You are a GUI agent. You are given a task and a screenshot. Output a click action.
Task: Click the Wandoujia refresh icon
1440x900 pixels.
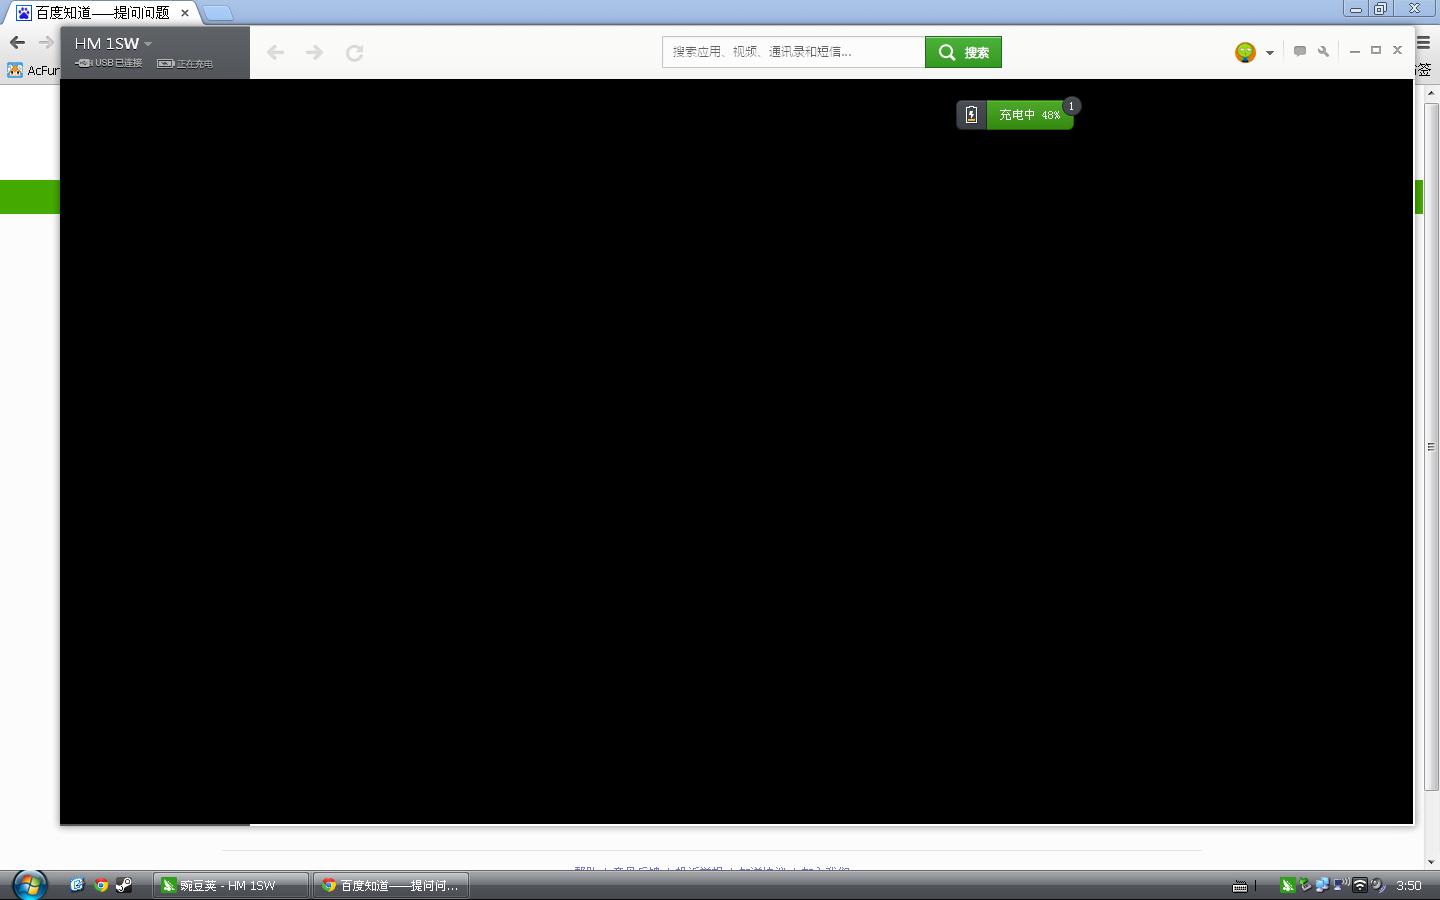[x=354, y=52]
